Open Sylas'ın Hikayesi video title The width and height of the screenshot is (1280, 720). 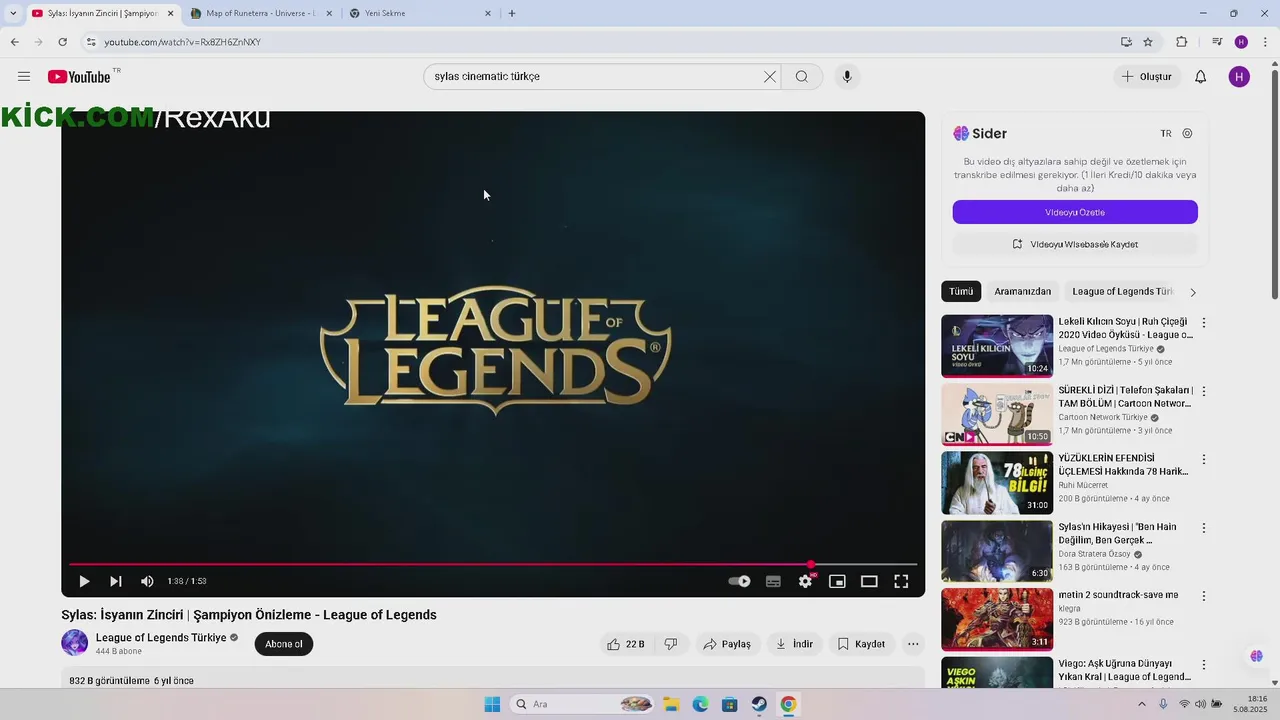[1118, 533]
